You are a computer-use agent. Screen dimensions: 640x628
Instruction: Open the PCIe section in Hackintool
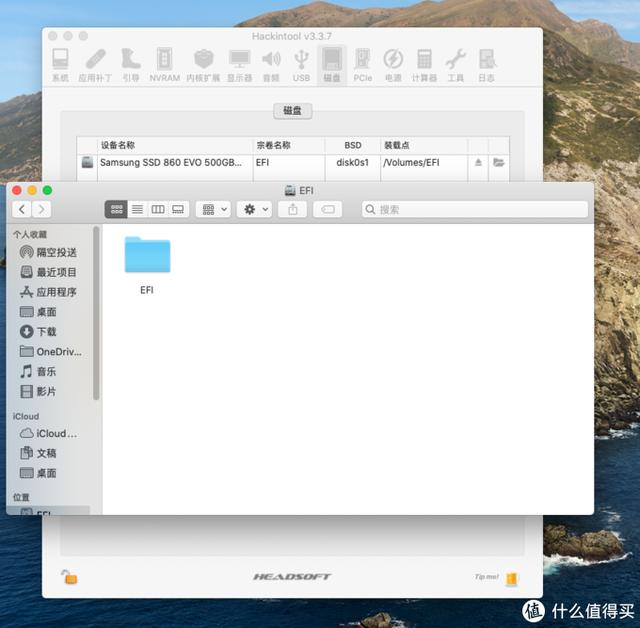coord(362,65)
